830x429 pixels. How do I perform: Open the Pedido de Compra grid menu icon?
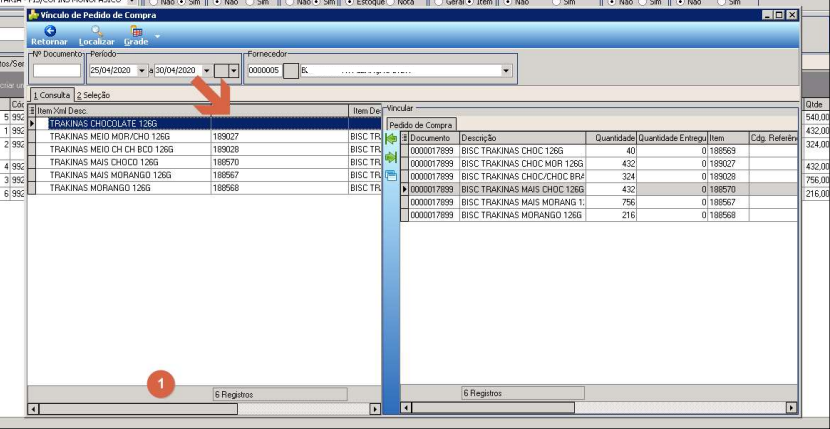pos(405,138)
